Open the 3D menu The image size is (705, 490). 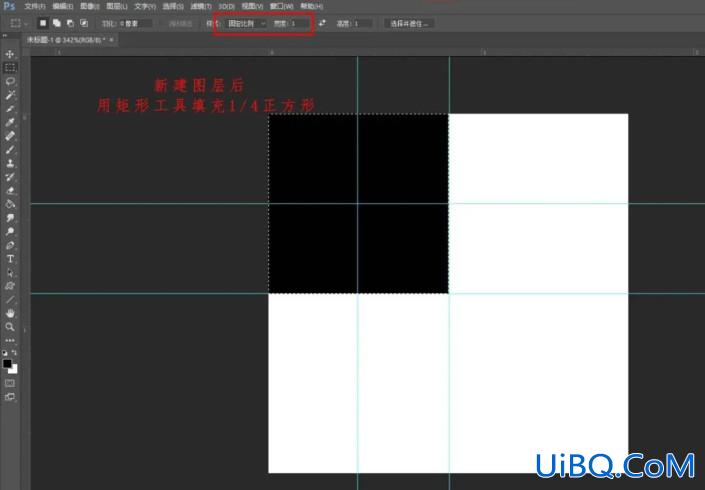[x=227, y=6]
